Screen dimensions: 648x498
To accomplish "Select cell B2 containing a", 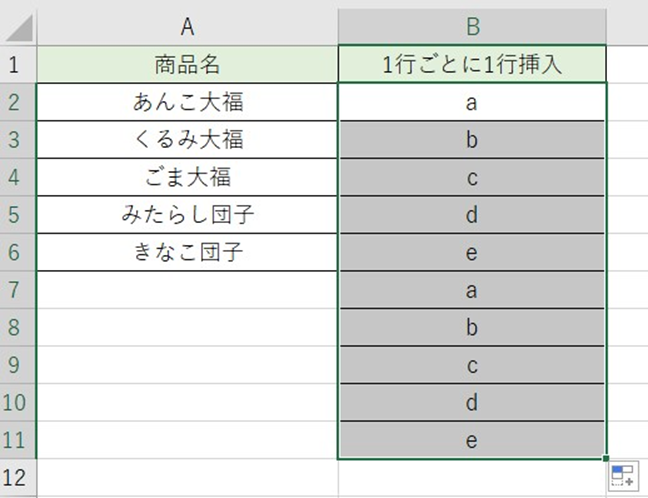I will pyautogui.click(x=472, y=102).
